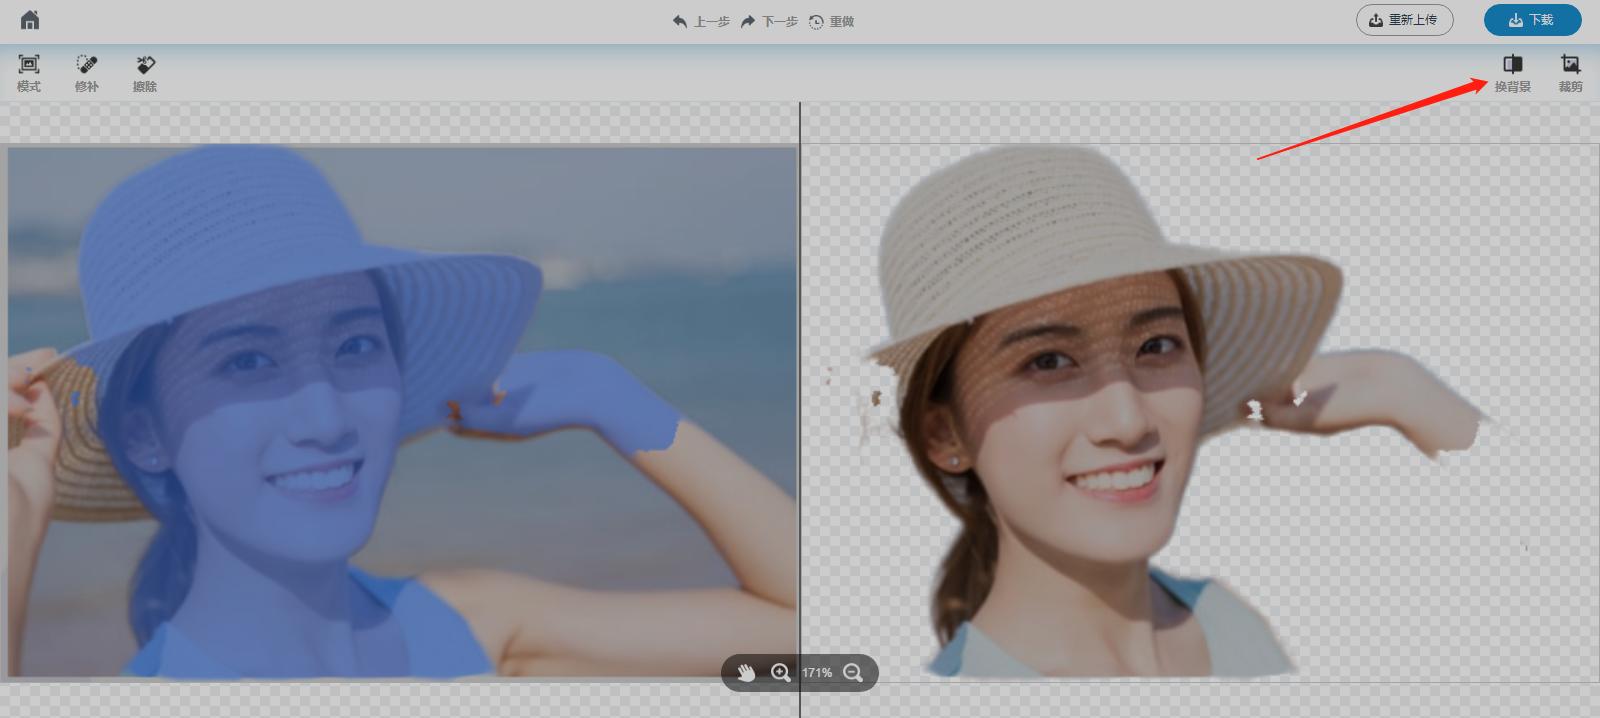This screenshot has height=718, width=1600.
Task: Select the 擦除 (erase) tool
Action: coord(145,73)
